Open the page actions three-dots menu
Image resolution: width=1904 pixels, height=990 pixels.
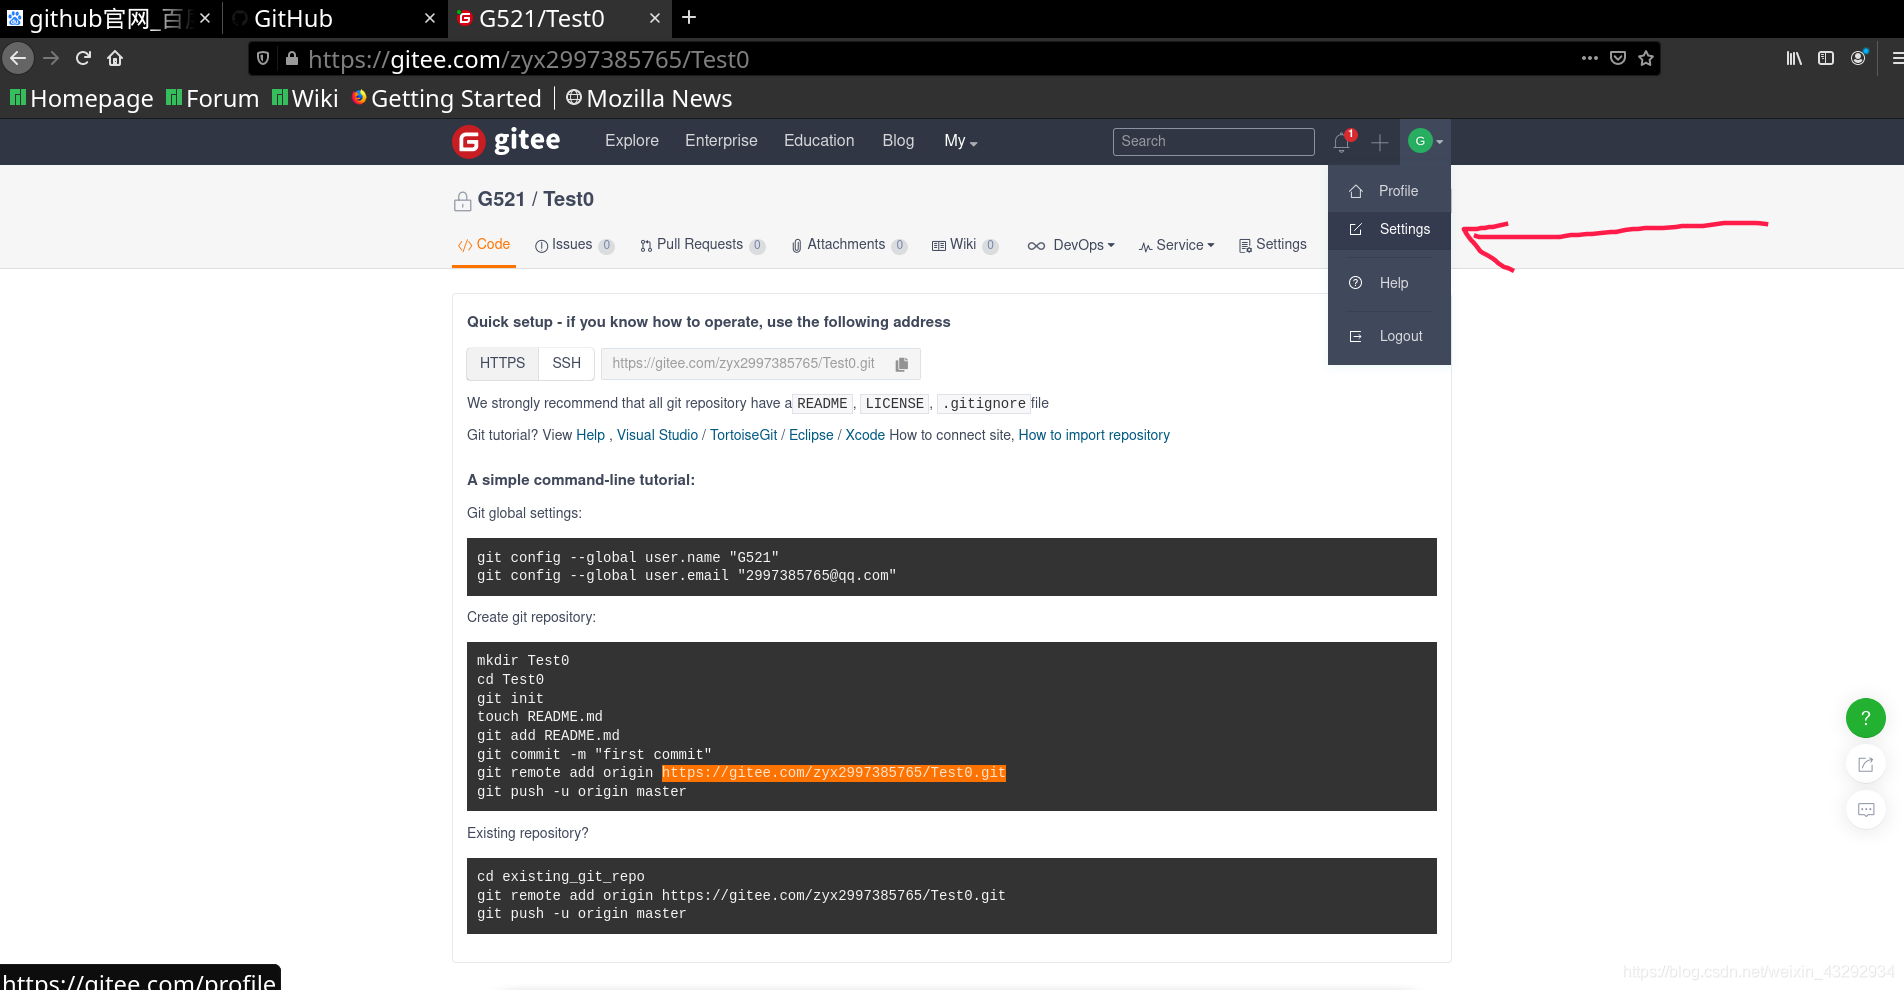(1590, 58)
